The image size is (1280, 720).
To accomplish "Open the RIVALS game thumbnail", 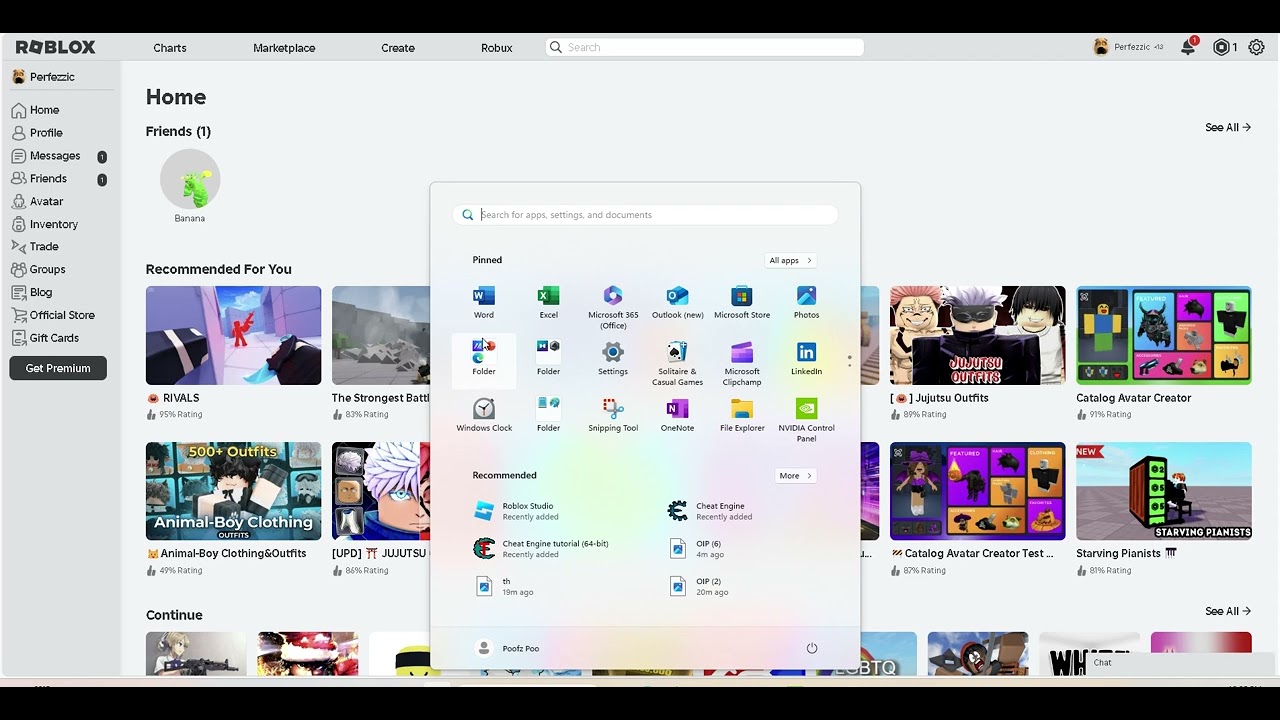I will [233, 335].
